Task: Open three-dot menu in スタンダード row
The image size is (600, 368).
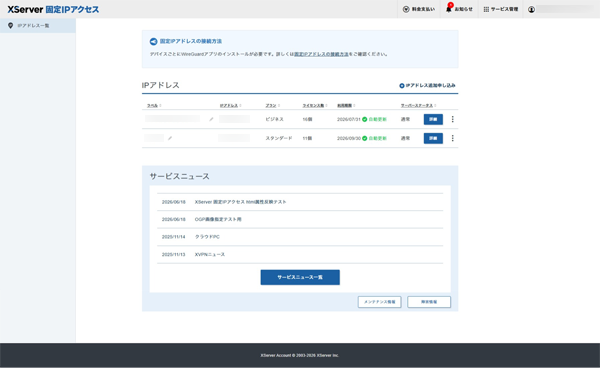Action: pyautogui.click(x=453, y=138)
